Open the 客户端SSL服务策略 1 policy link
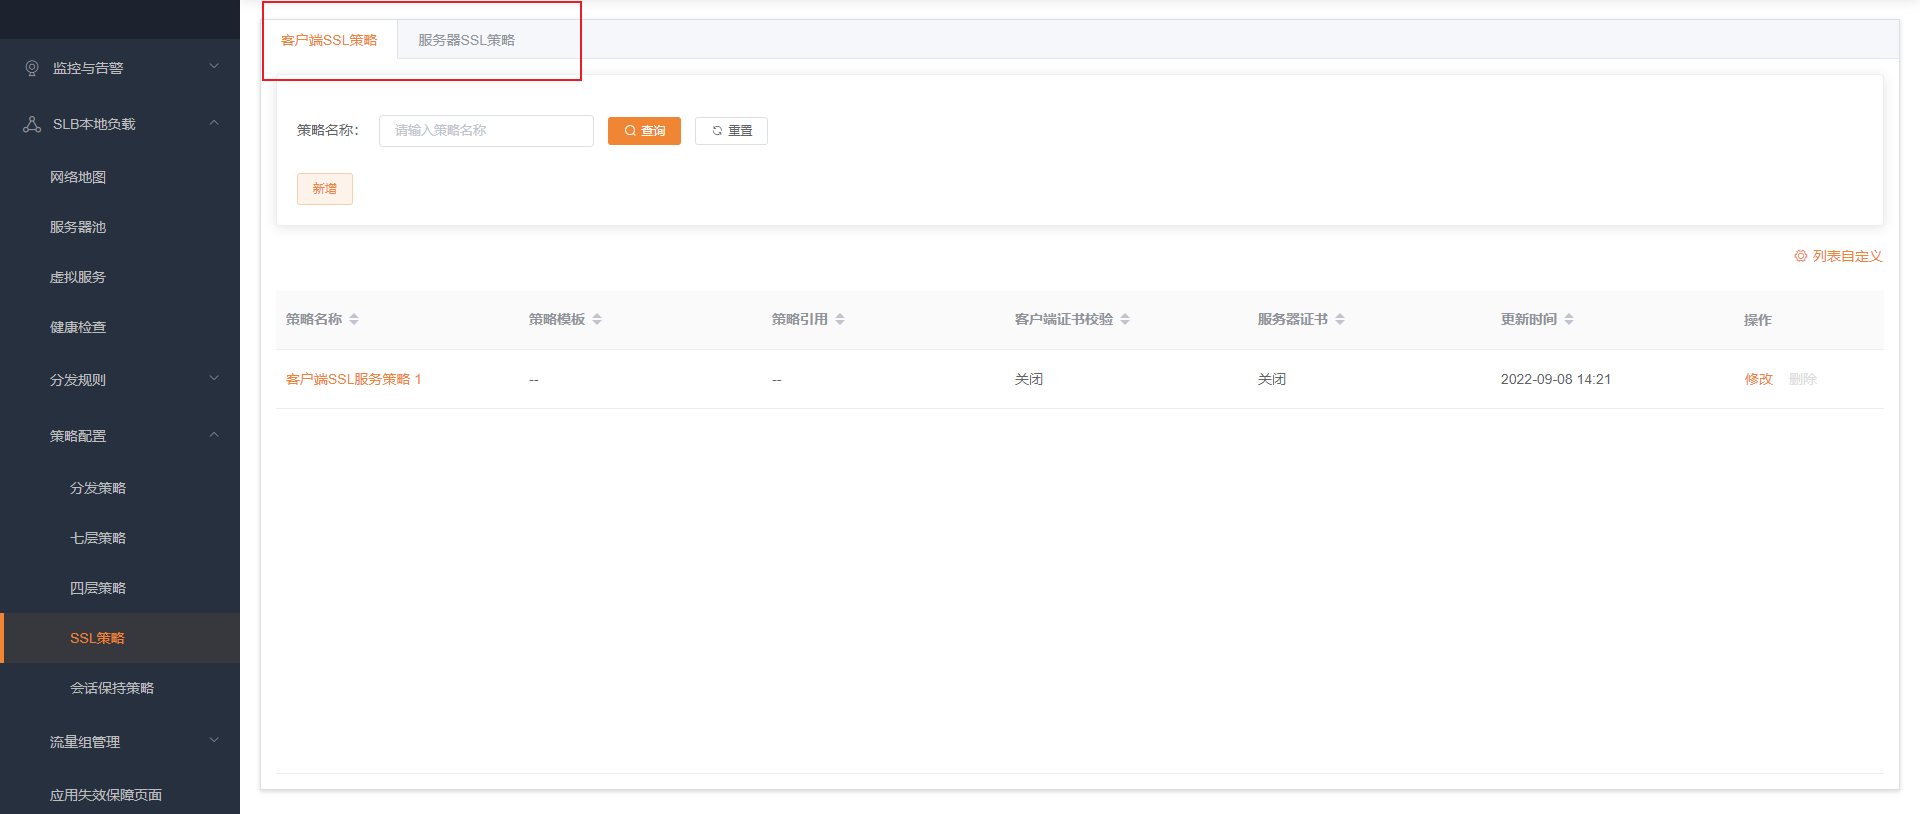This screenshot has width=1920, height=814. [x=353, y=379]
